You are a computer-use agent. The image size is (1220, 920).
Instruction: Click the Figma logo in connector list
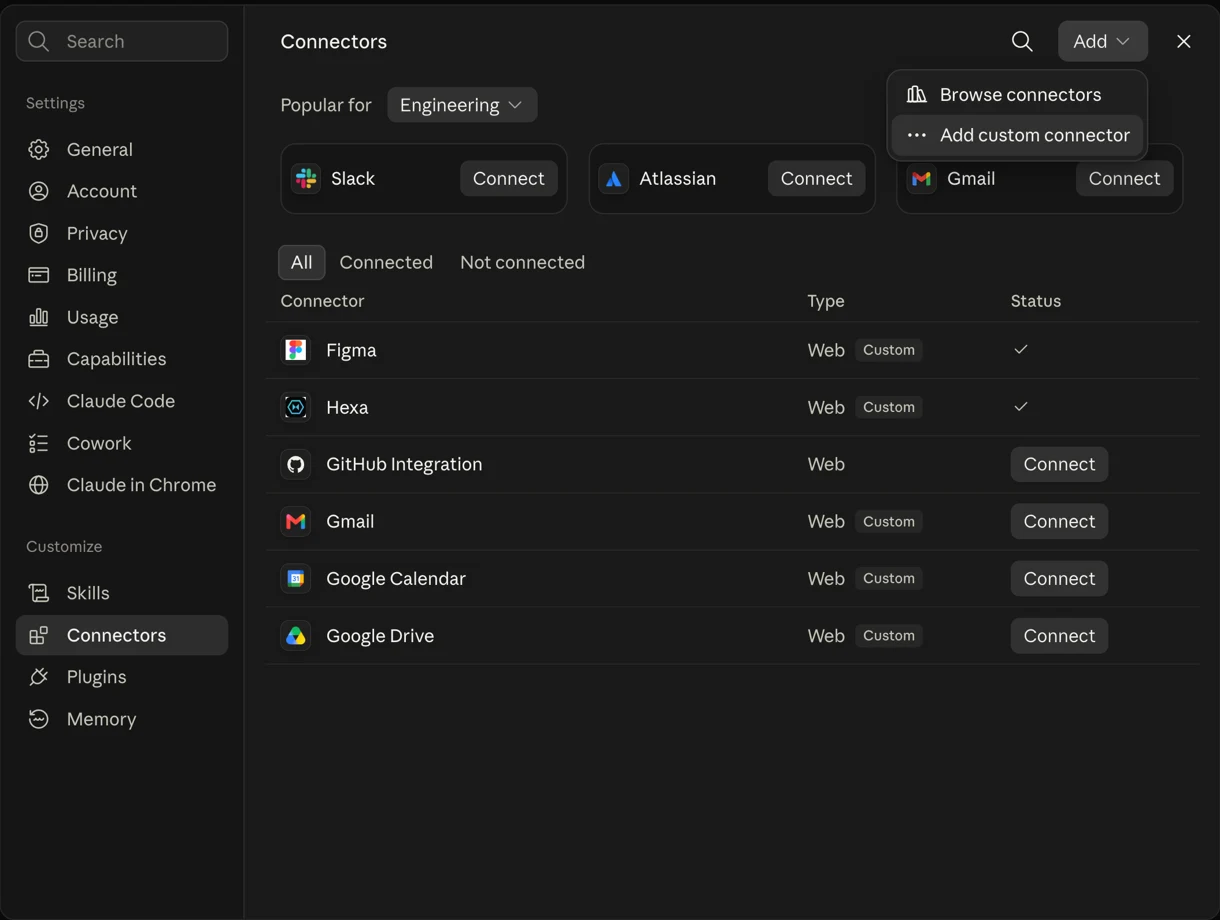(x=296, y=350)
